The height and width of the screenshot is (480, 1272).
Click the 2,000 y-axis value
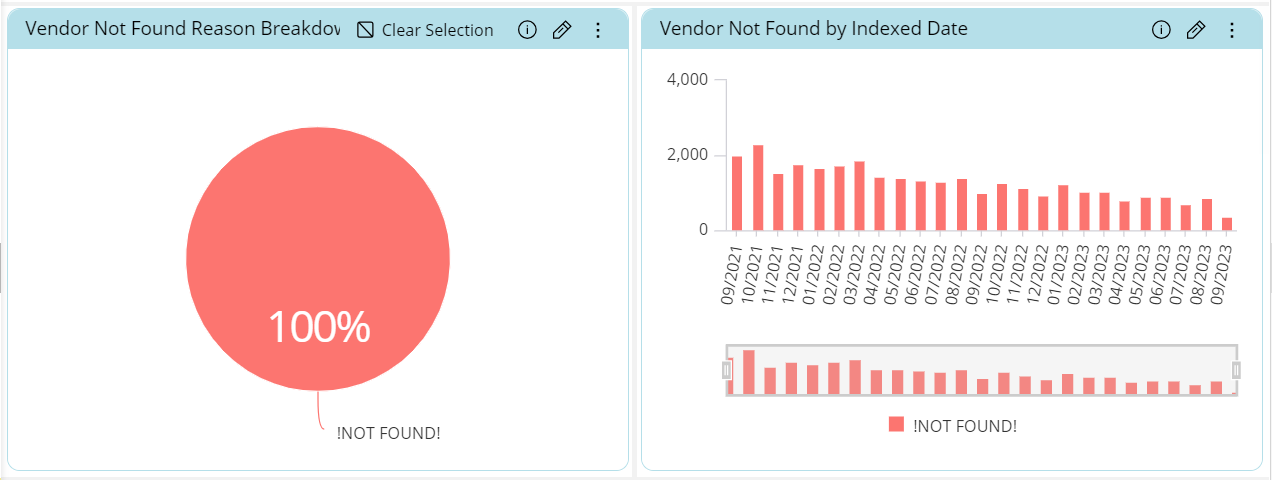pyautogui.click(x=687, y=155)
